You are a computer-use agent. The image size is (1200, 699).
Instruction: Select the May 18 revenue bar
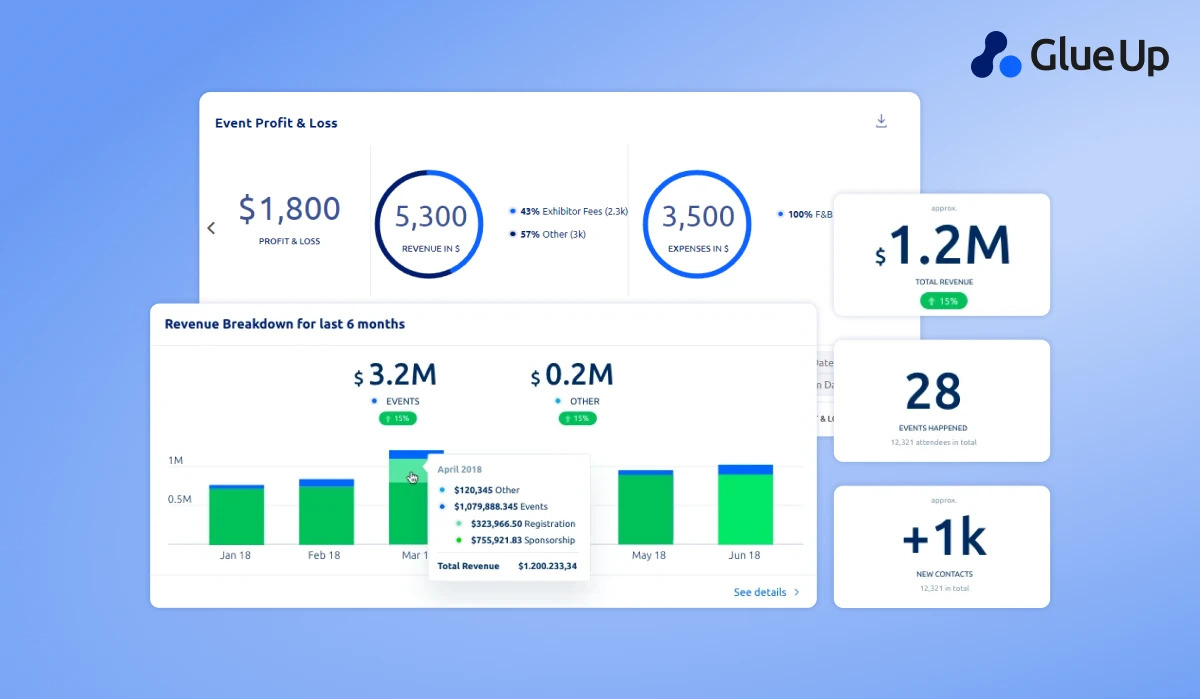tap(645, 508)
